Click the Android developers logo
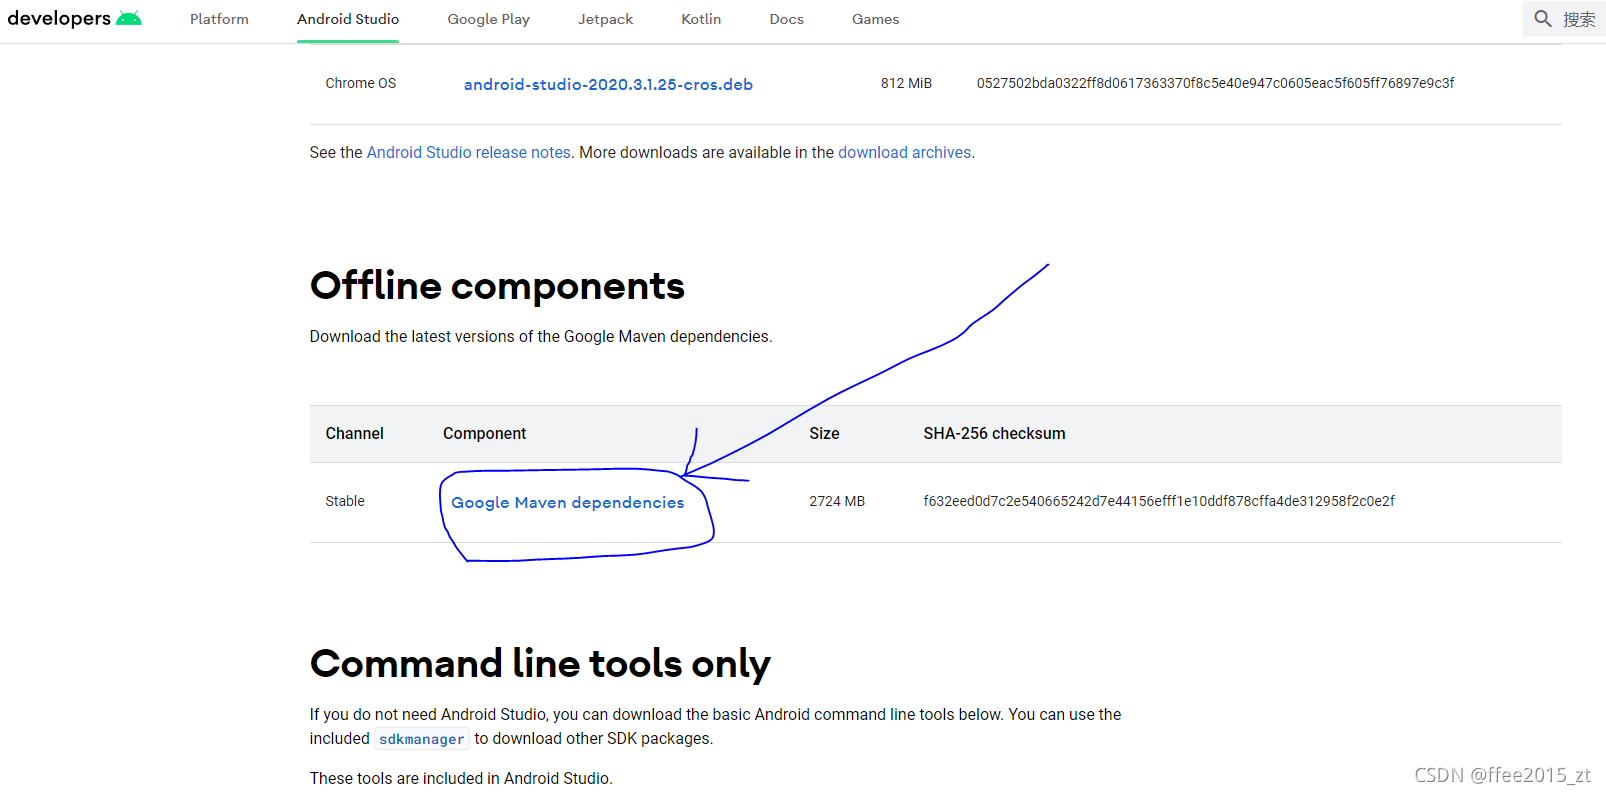This screenshot has width=1606, height=795. pos(74,18)
